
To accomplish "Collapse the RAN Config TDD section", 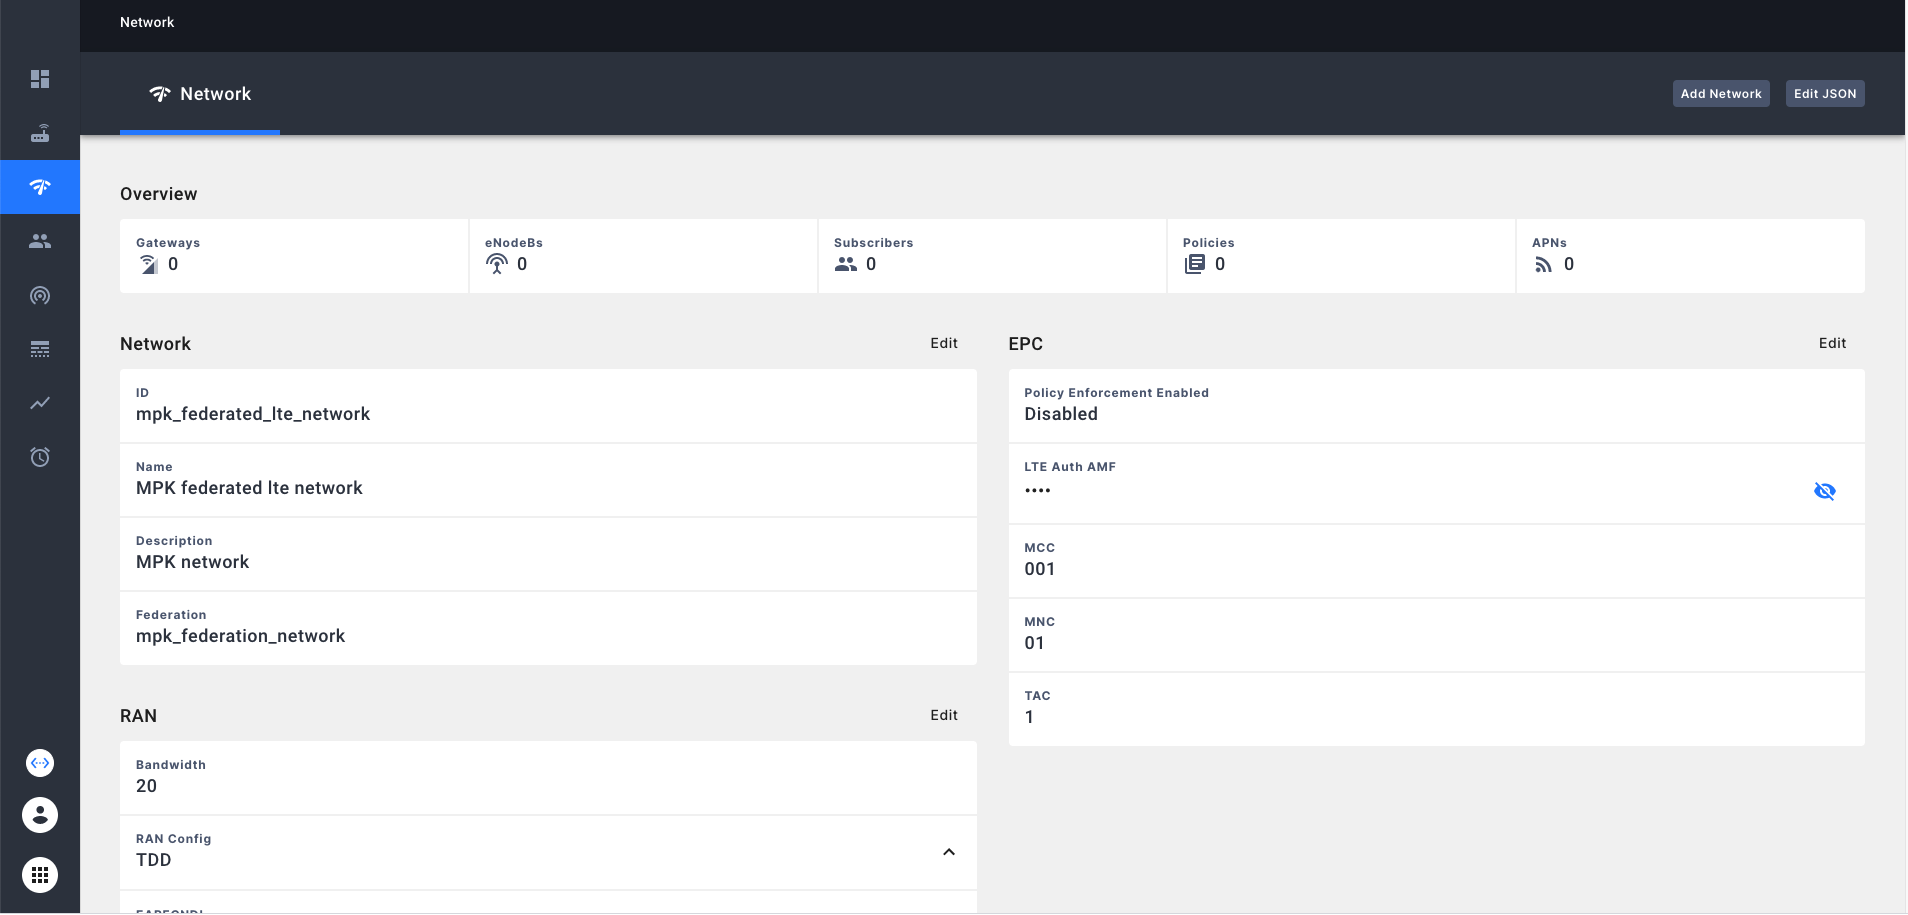I will click(948, 852).
